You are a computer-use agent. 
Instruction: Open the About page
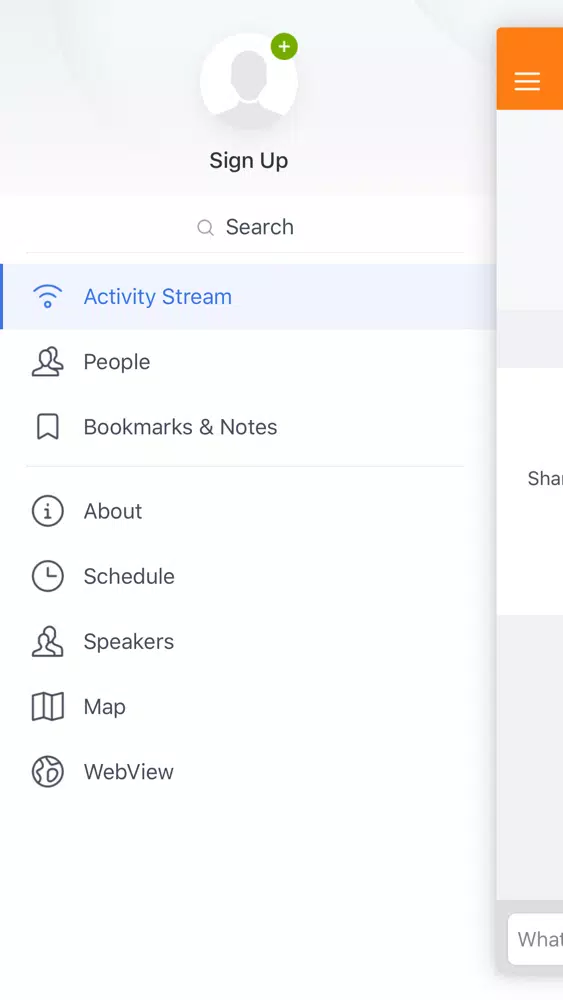(x=248, y=511)
